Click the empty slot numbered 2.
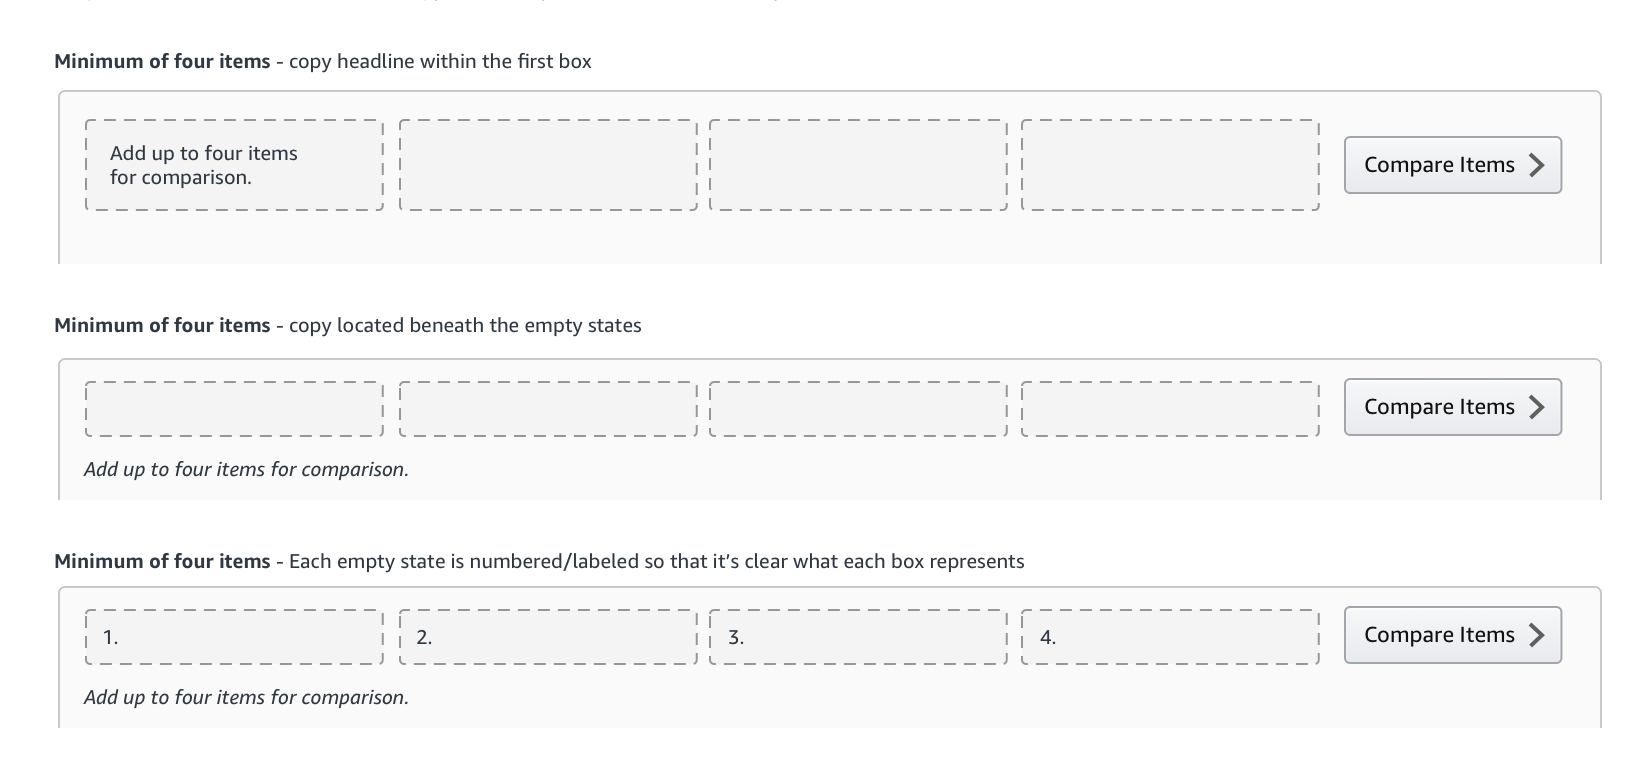This screenshot has width=1632, height=778. [547, 637]
